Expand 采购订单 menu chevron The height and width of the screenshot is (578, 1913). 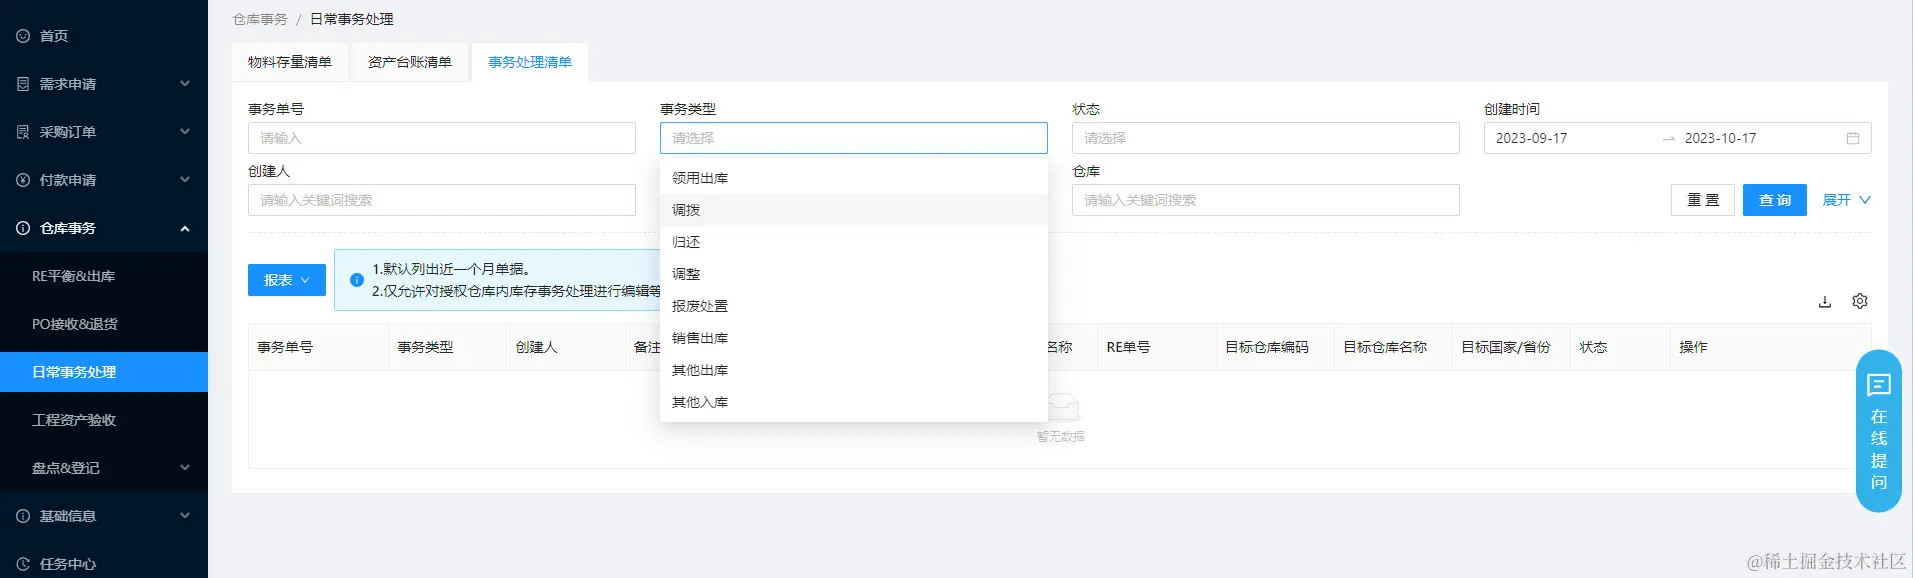(185, 132)
